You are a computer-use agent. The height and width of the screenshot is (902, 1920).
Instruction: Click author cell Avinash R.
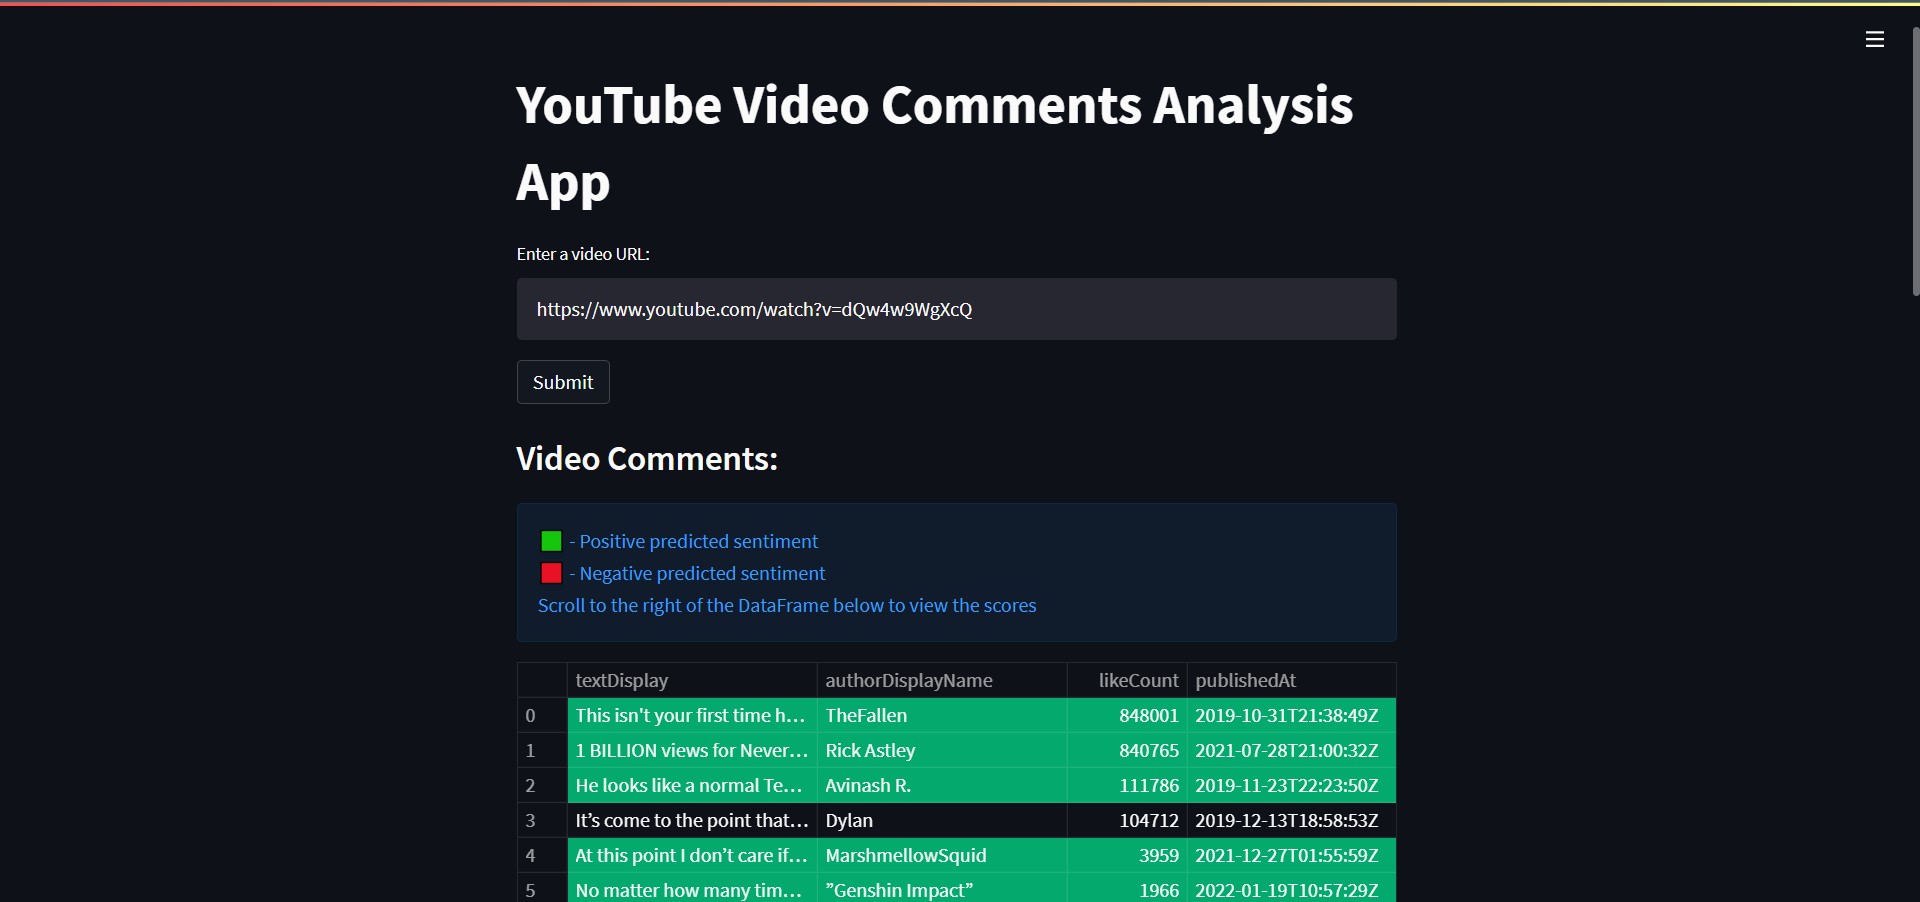coord(942,785)
